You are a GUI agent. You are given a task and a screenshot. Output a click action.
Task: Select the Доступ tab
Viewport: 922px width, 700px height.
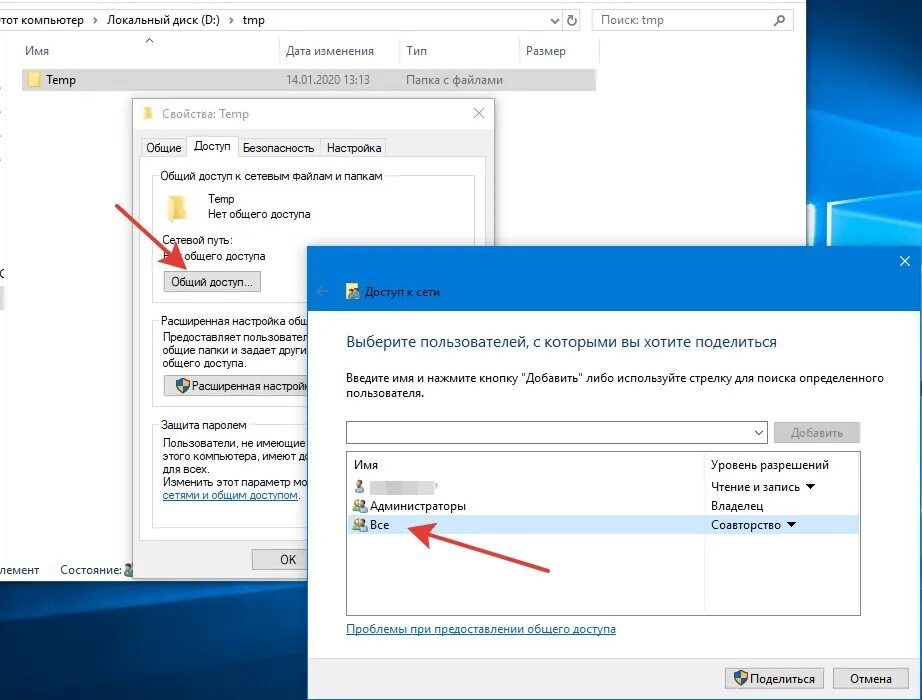[x=212, y=146]
